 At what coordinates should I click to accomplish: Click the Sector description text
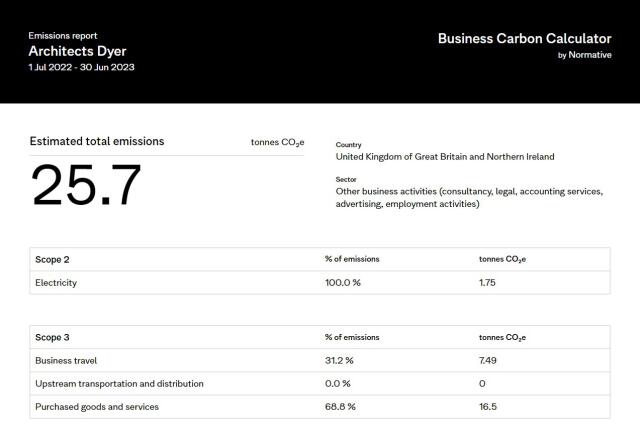point(469,198)
